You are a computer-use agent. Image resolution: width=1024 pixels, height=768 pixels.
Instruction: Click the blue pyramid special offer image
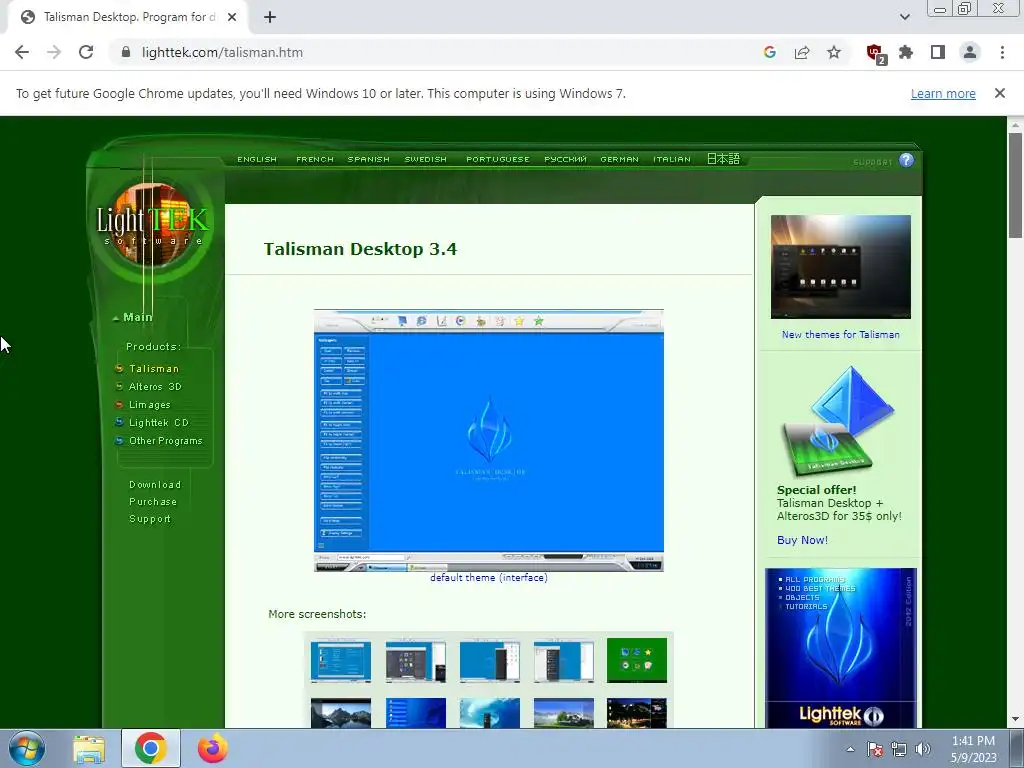click(x=838, y=421)
